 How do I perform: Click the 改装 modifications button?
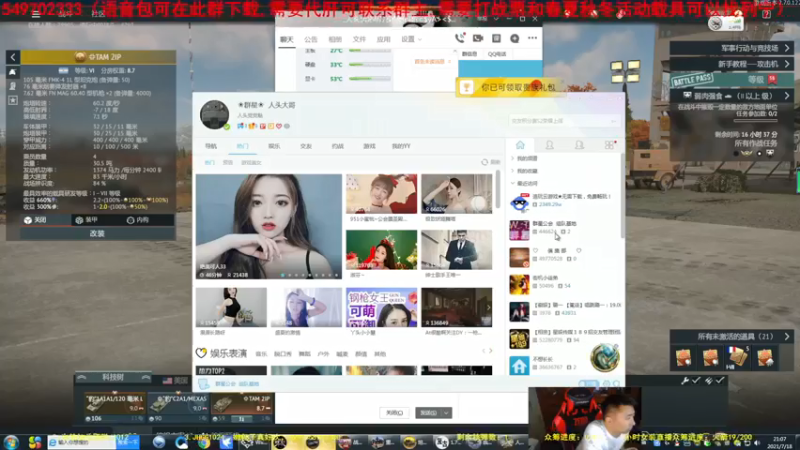[x=97, y=233]
